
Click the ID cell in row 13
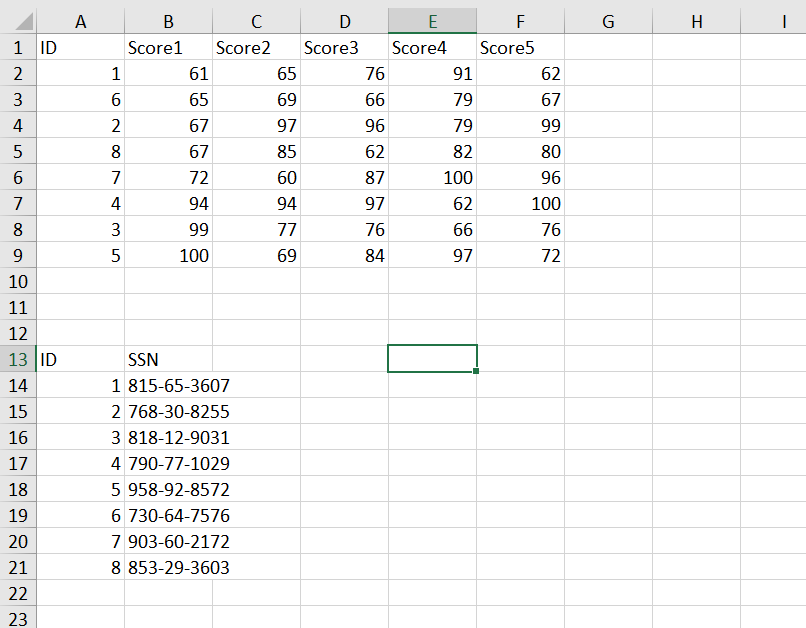point(80,359)
